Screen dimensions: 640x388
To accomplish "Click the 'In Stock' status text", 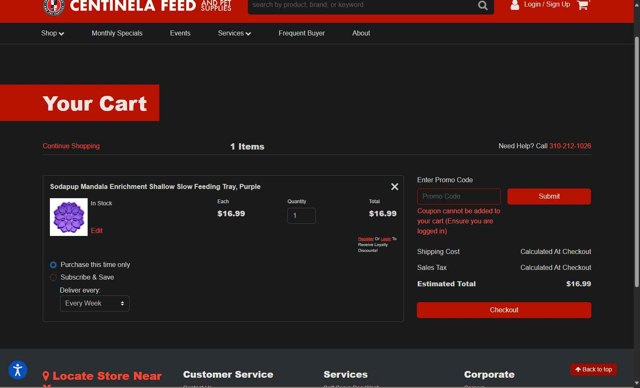I will [101, 203].
